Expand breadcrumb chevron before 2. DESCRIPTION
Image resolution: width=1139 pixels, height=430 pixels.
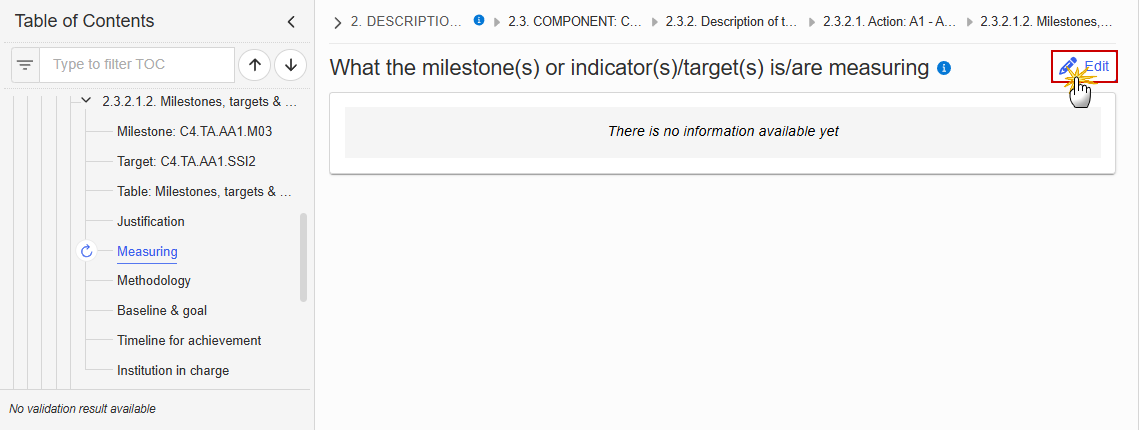tap(338, 23)
